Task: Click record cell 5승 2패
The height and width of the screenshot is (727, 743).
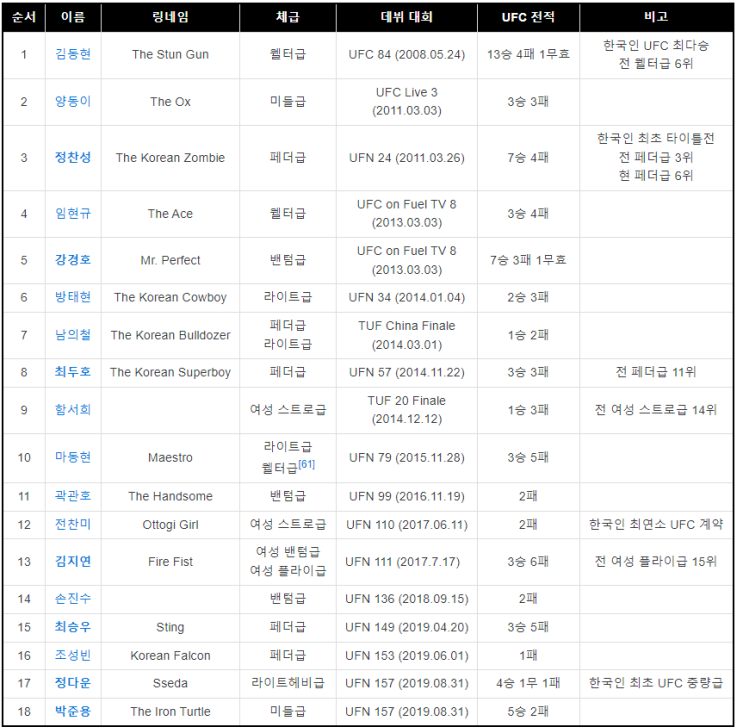Action: pos(528,712)
